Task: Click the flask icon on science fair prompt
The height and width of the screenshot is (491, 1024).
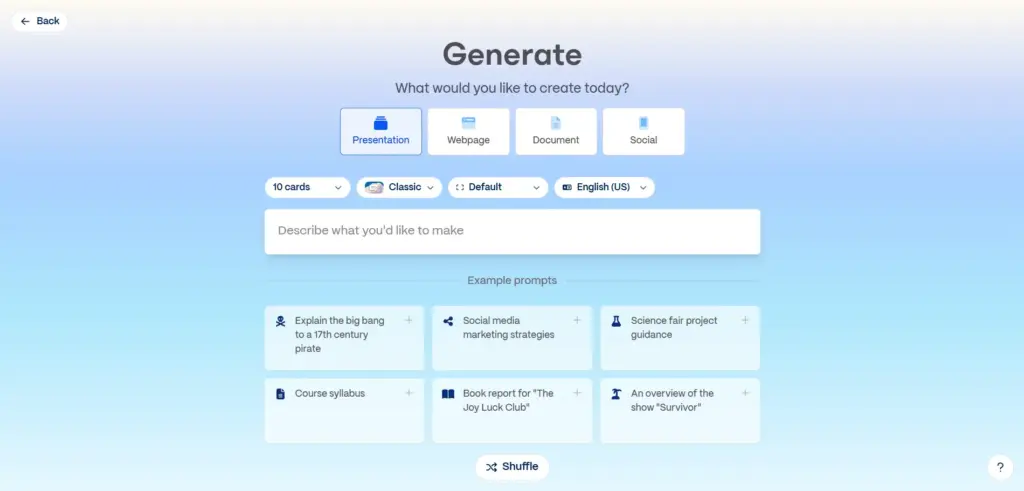Action: [x=616, y=322]
